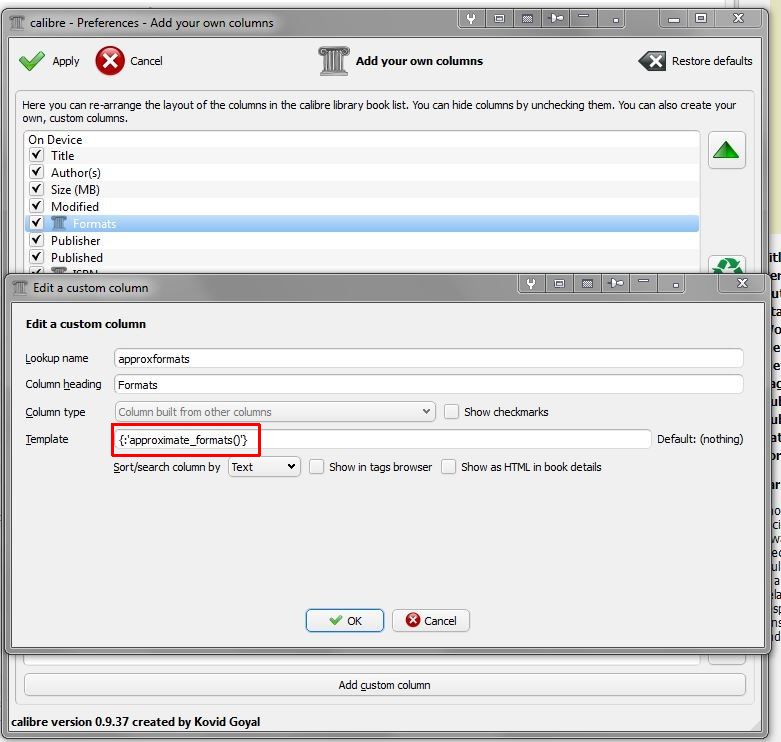
Task: Click the dotted transparency icon in Preferences title bar
Action: coord(527,19)
